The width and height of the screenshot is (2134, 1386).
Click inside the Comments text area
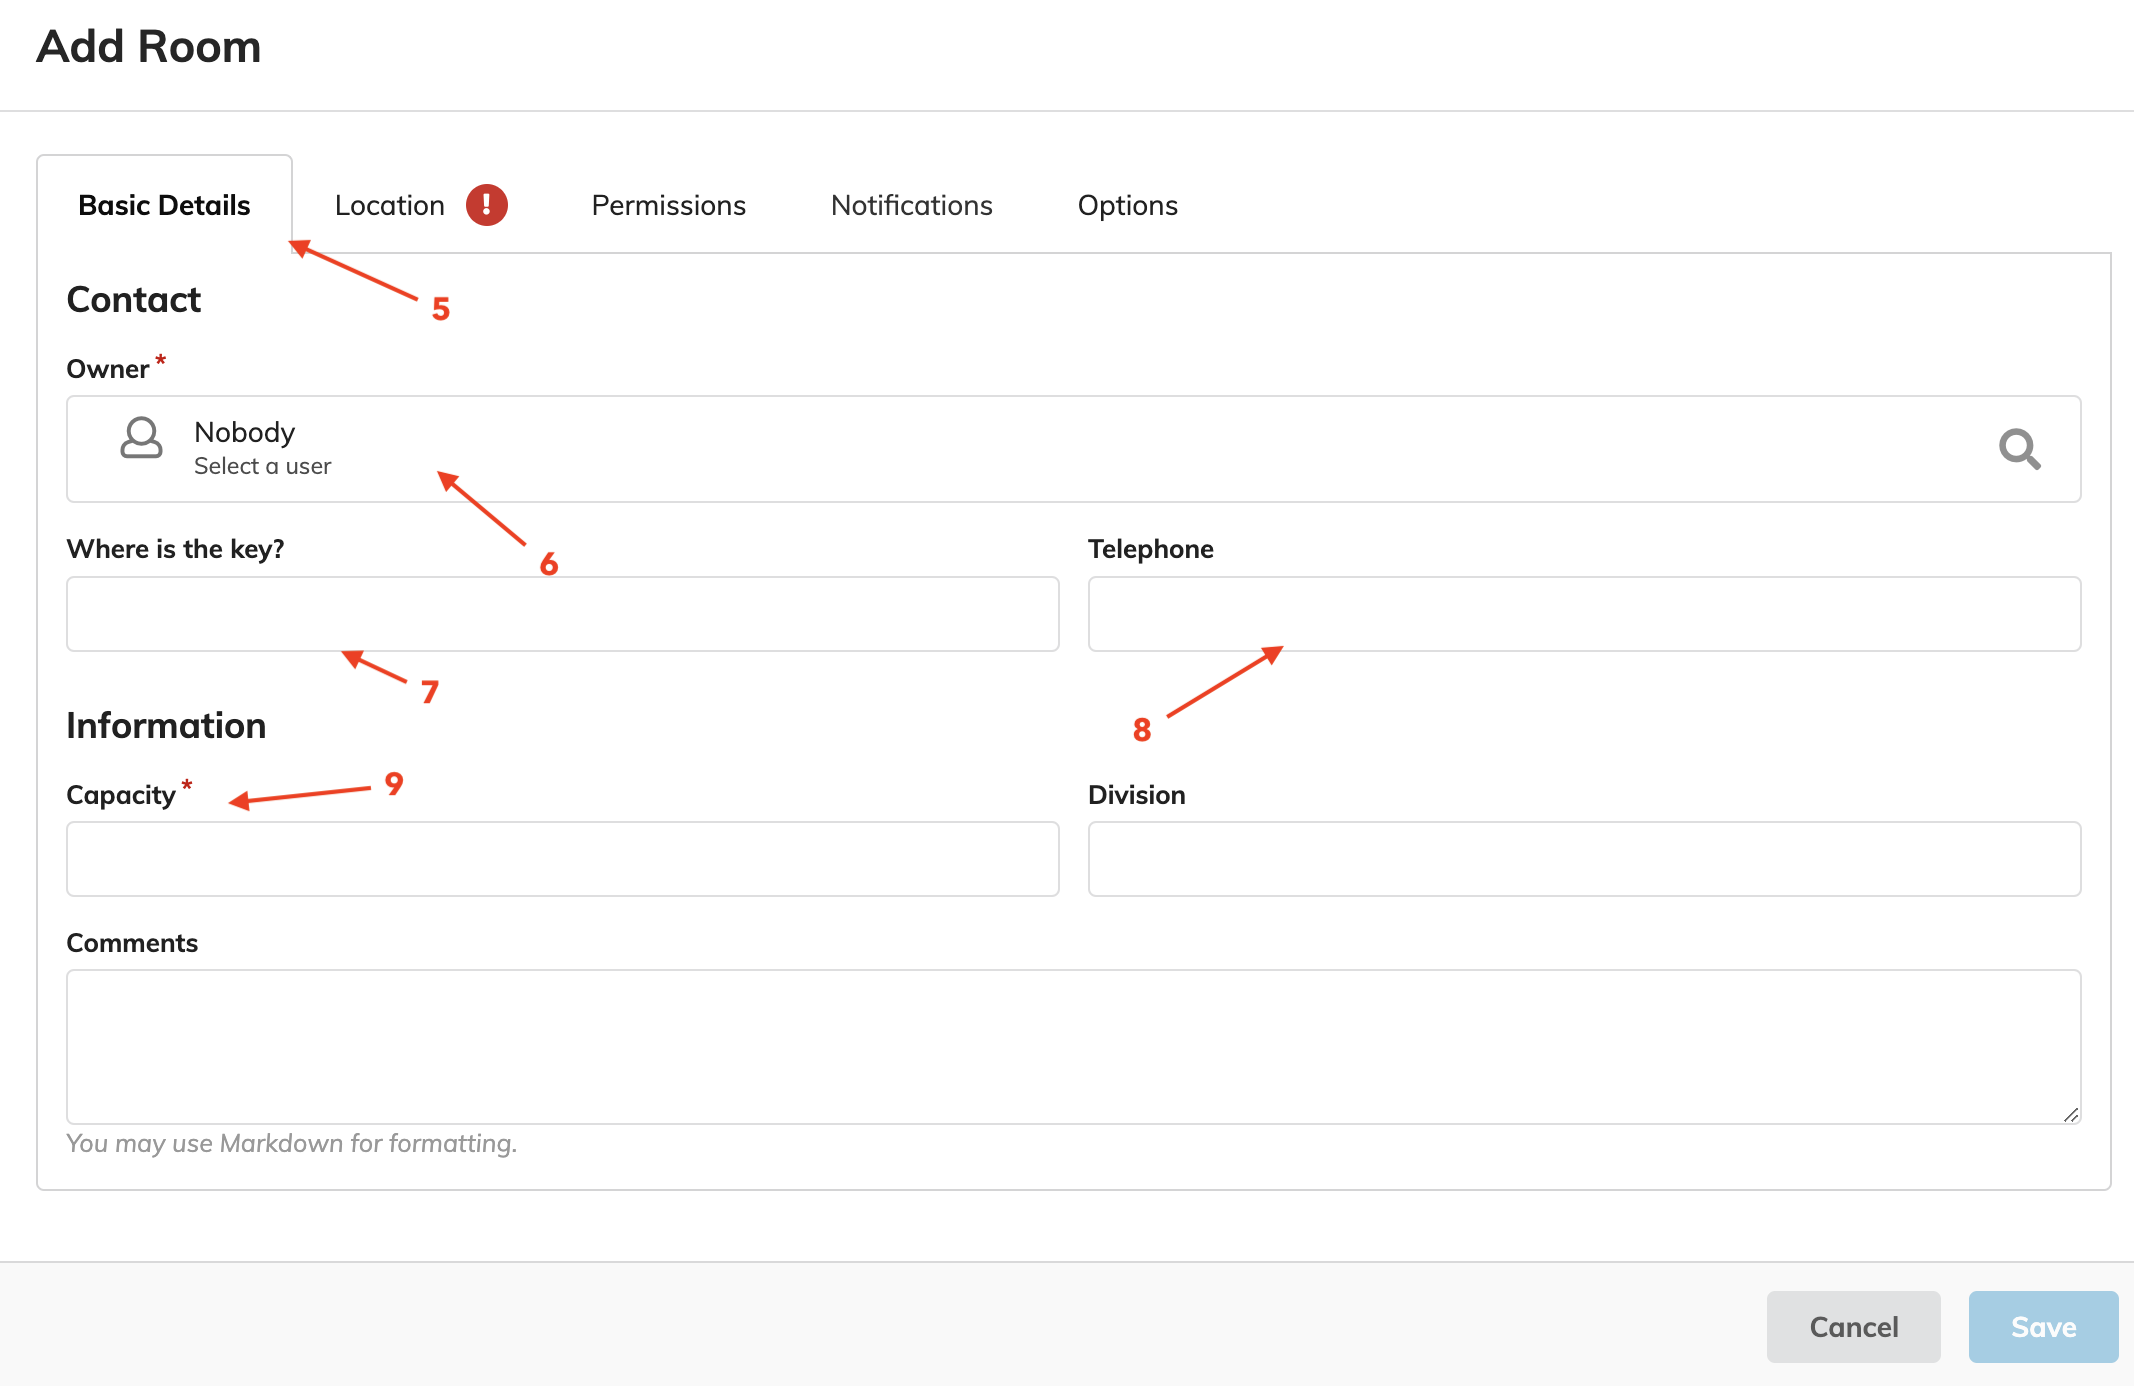pos(1072,1046)
